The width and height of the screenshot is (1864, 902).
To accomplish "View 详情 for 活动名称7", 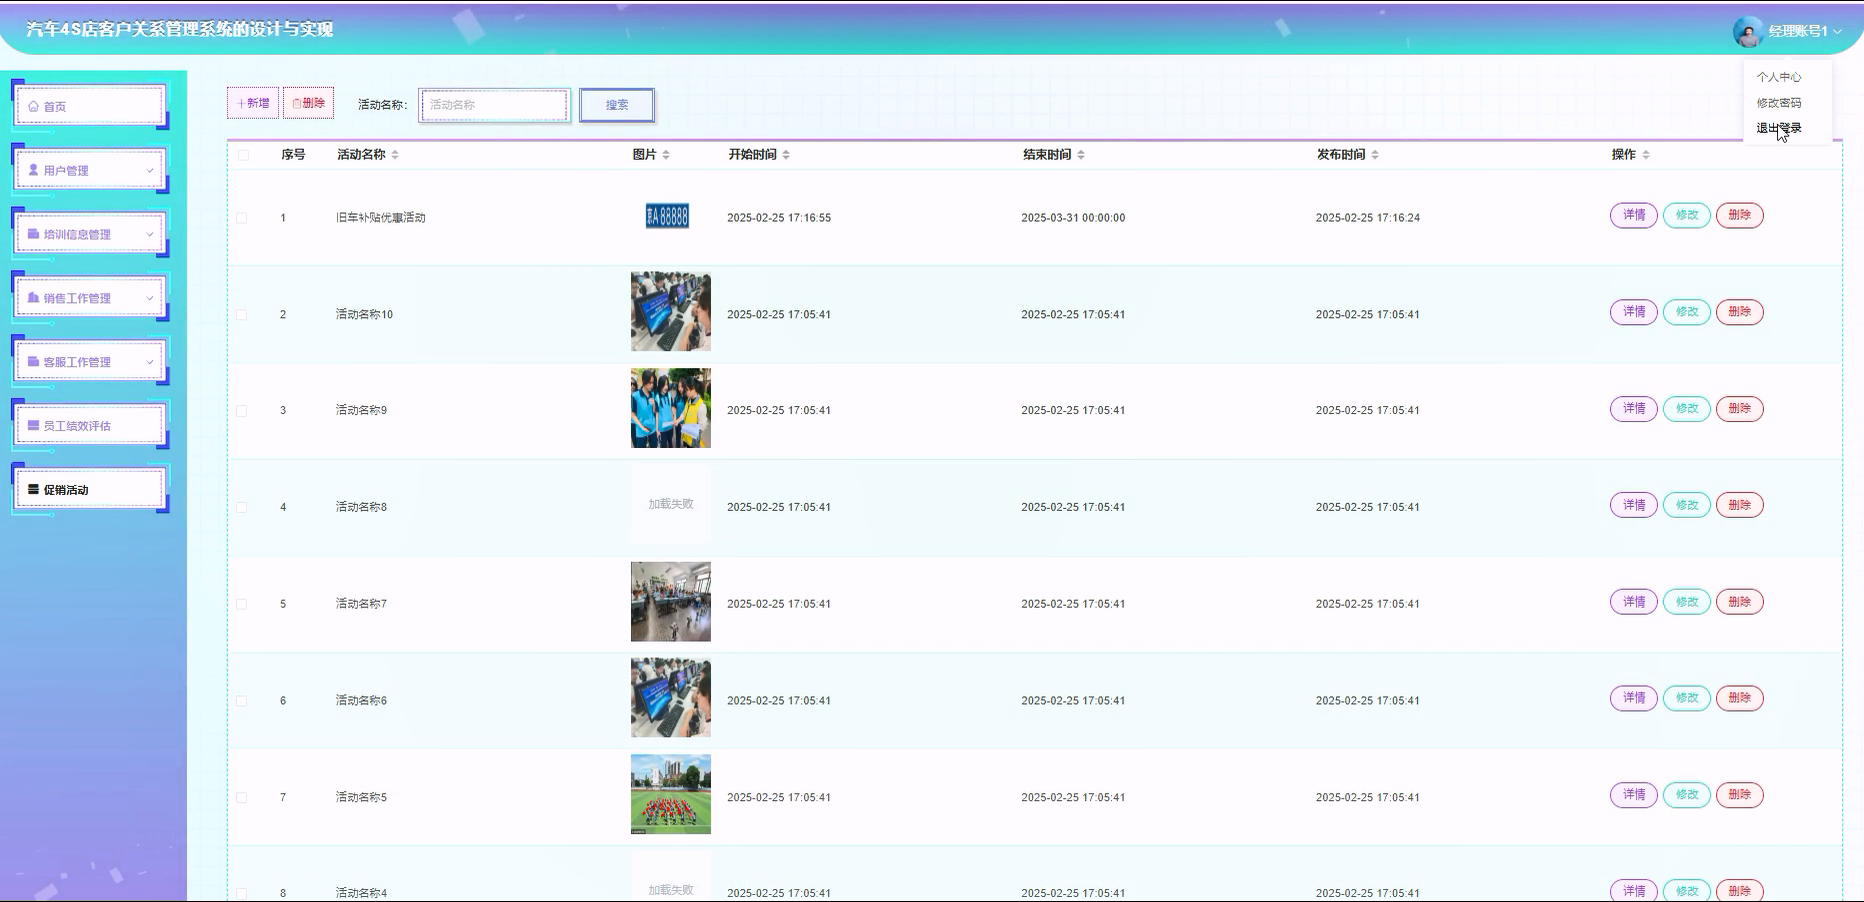I will click(1634, 602).
